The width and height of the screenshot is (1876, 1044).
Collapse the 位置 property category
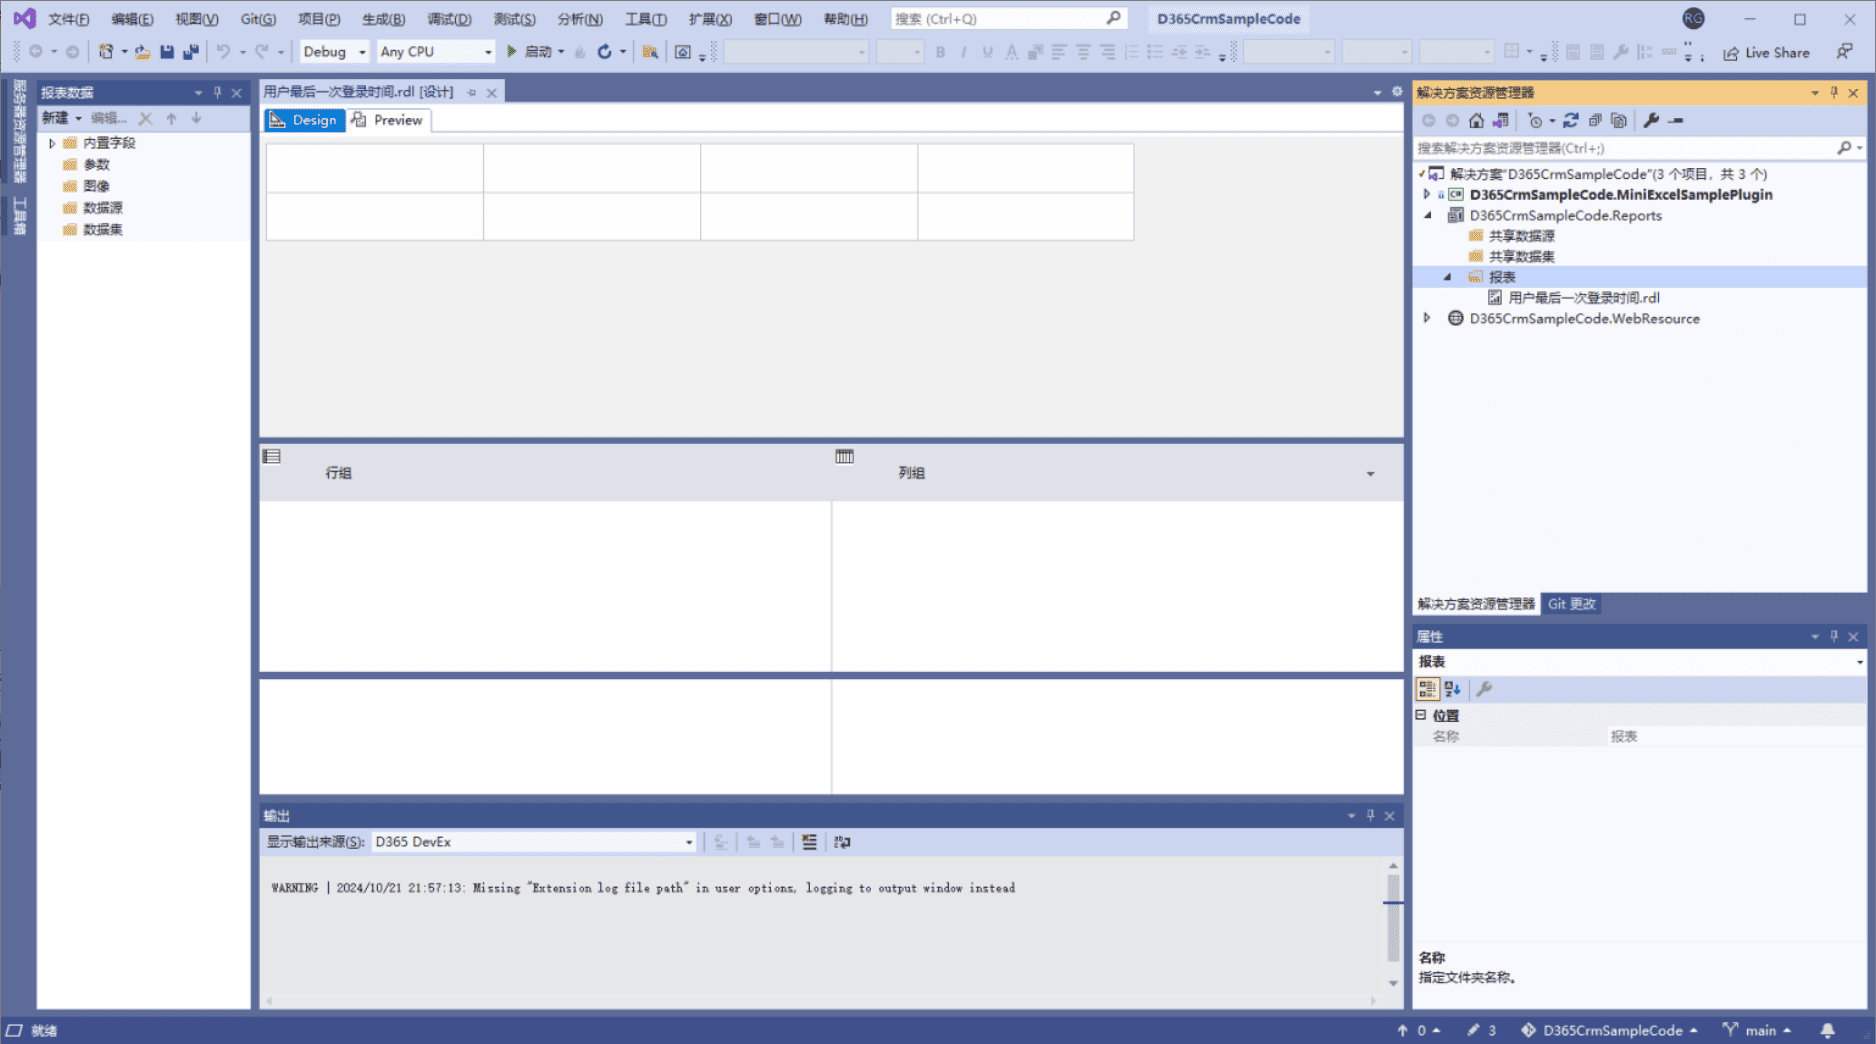[x=1421, y=716]
